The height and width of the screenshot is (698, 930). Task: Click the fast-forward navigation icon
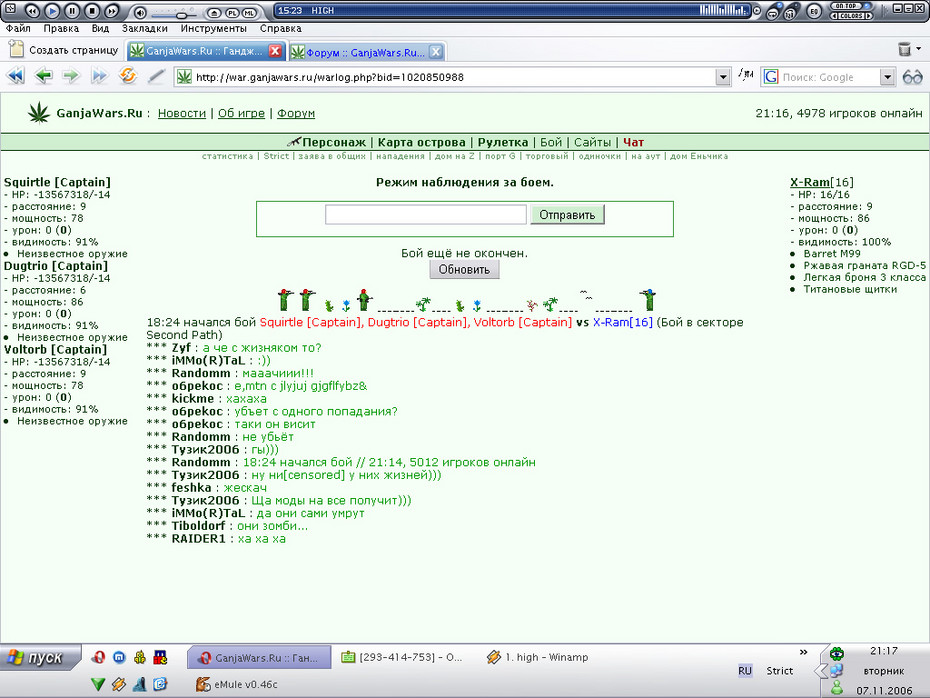100,76
